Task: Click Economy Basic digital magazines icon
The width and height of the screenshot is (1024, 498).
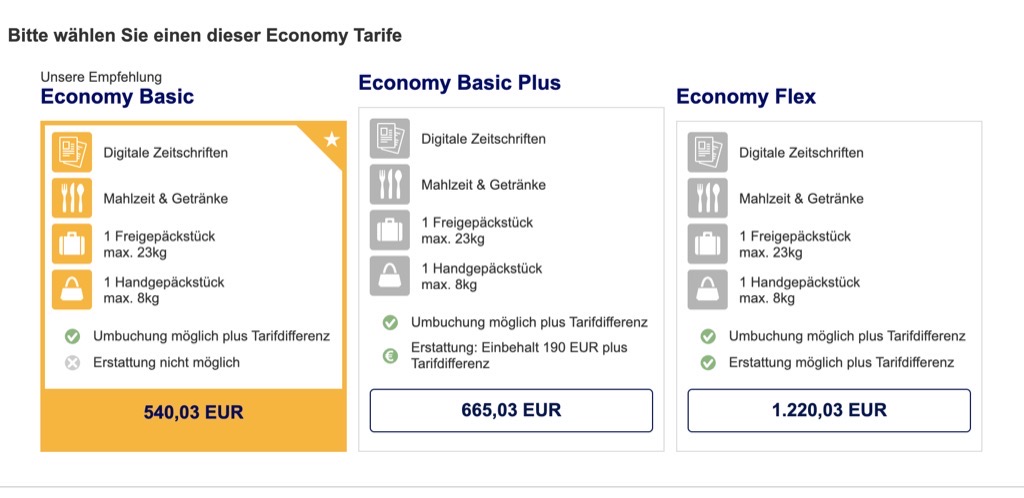Action: coord(72,152)
